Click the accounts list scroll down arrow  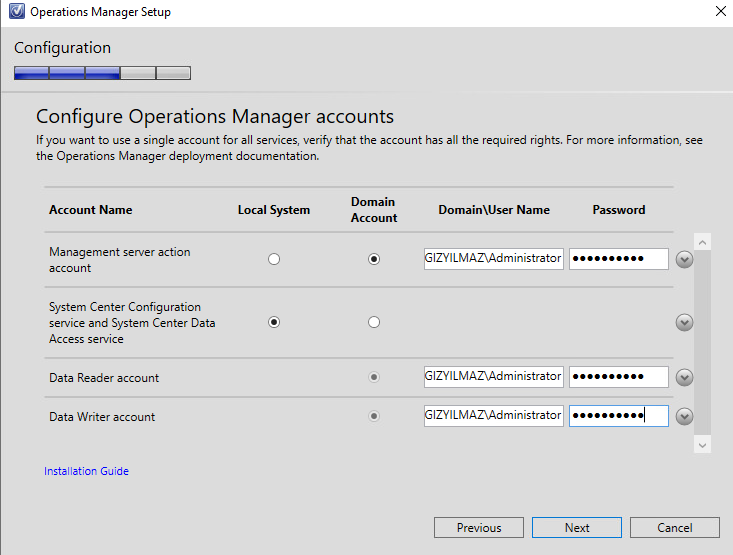tap(702, 445)
